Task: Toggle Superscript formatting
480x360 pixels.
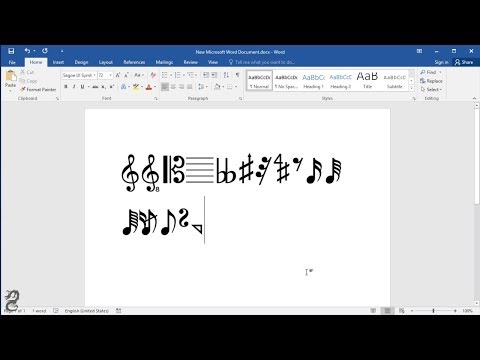Action: pyautogui.click(x=112, y=87)
